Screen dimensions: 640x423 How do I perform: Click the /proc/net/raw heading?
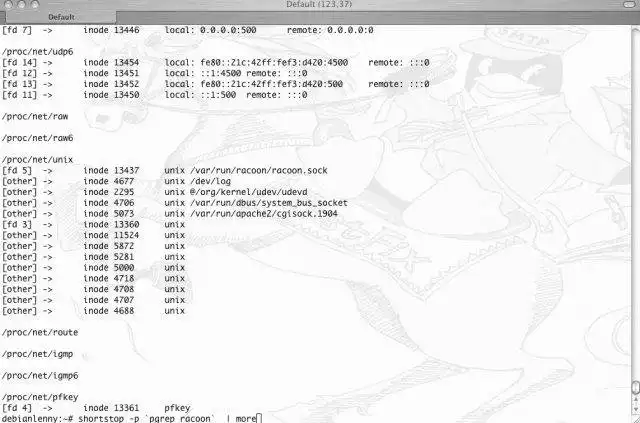point(35,117)
